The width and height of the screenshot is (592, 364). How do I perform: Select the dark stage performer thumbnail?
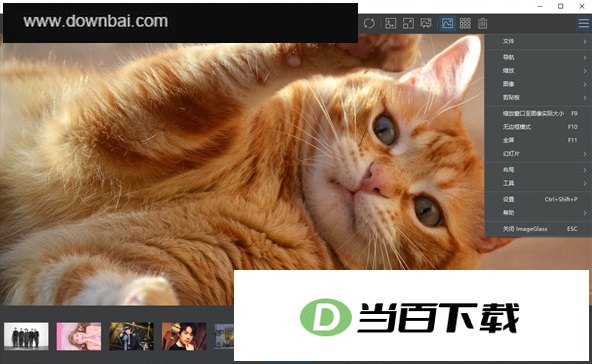pyautogui.click(x=131, y=336)
